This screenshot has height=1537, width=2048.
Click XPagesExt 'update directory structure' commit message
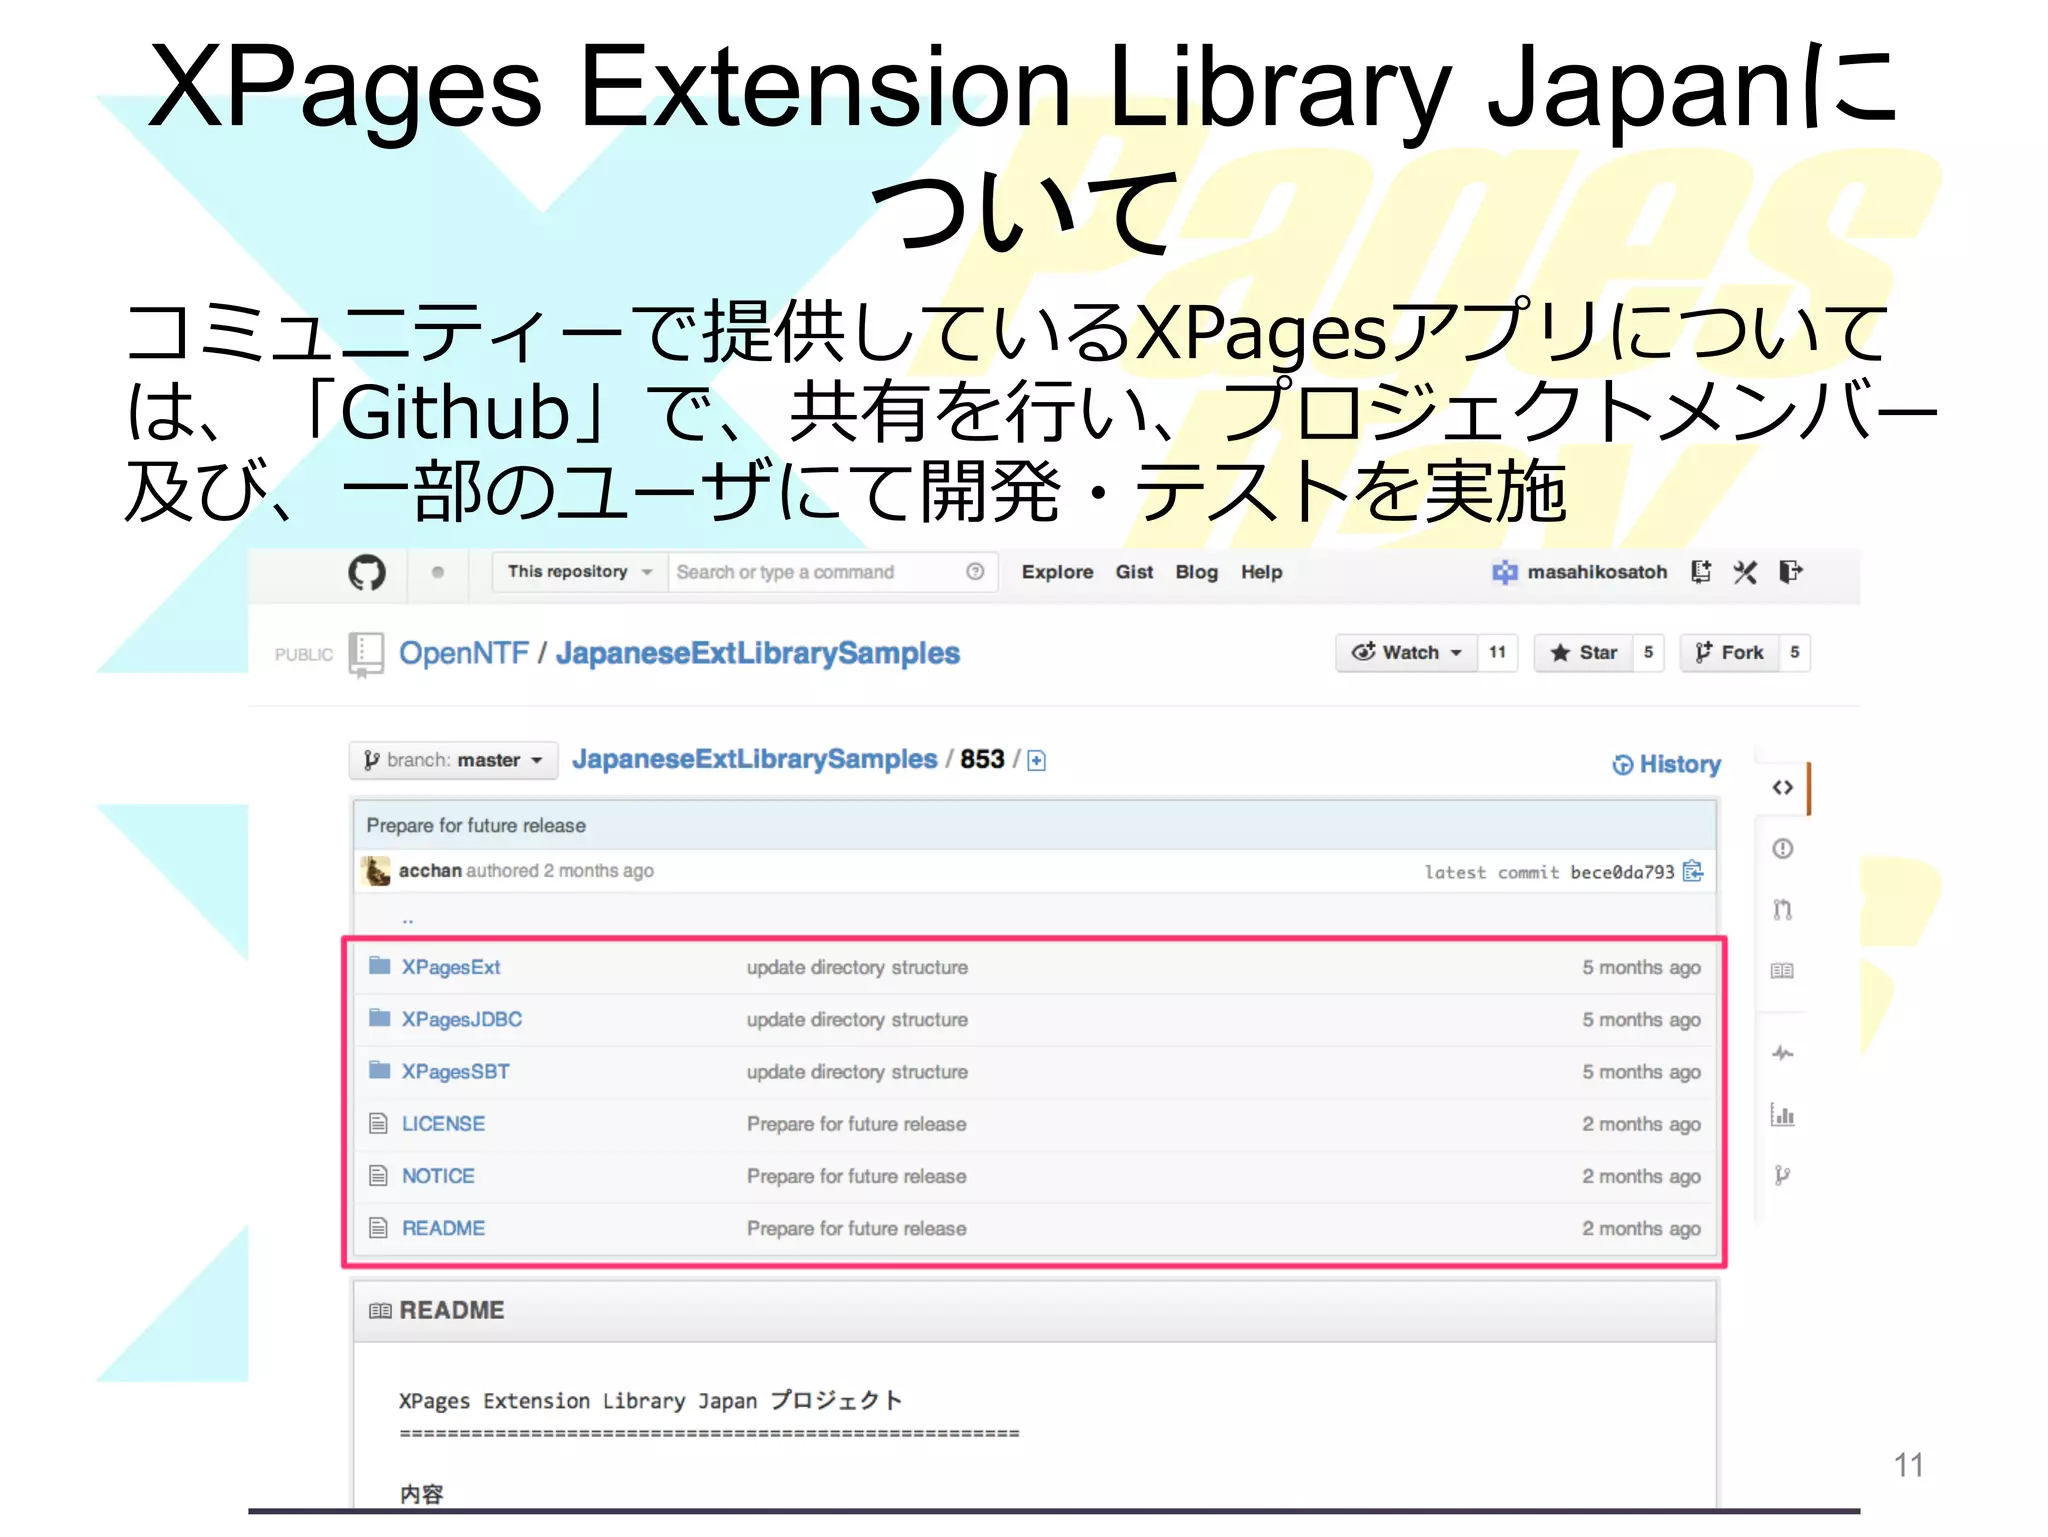[x=857, y=967]
